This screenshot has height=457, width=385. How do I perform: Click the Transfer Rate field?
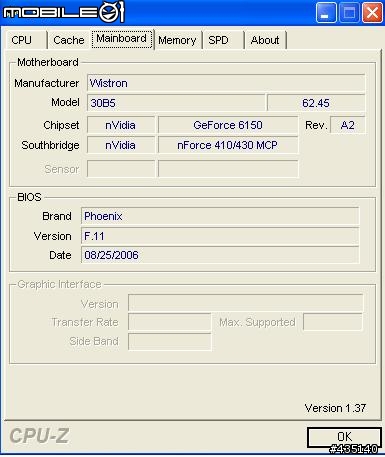coord(169,322)
